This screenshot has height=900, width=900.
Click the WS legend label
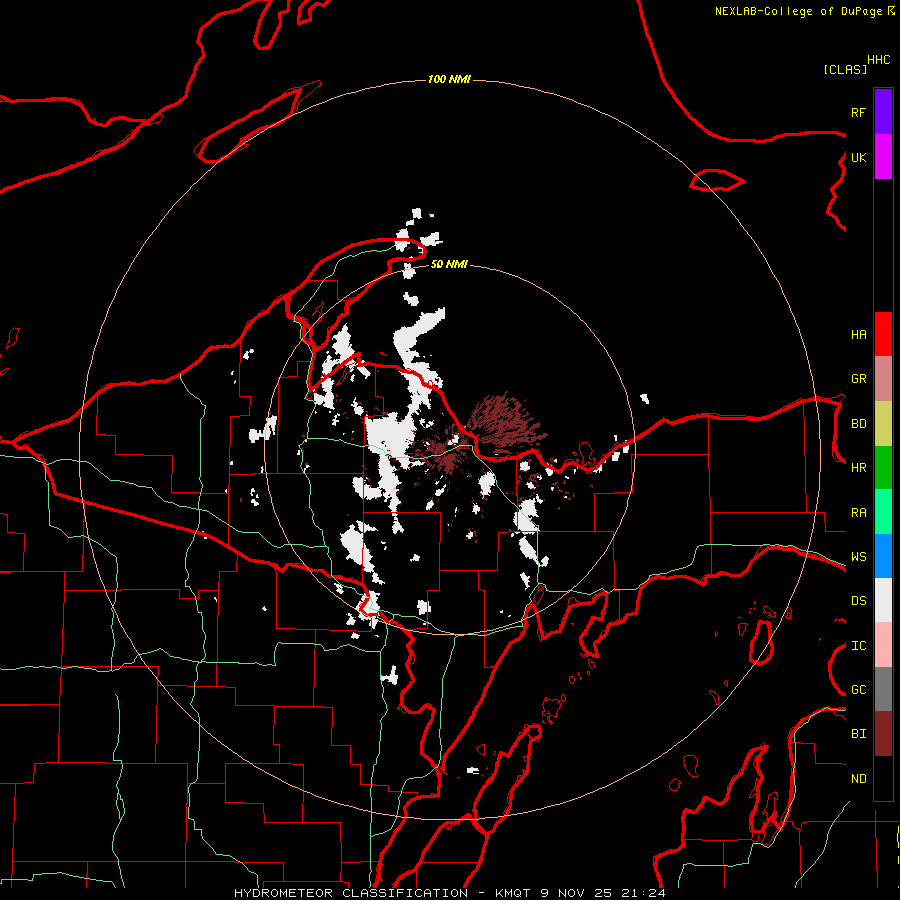858,557
